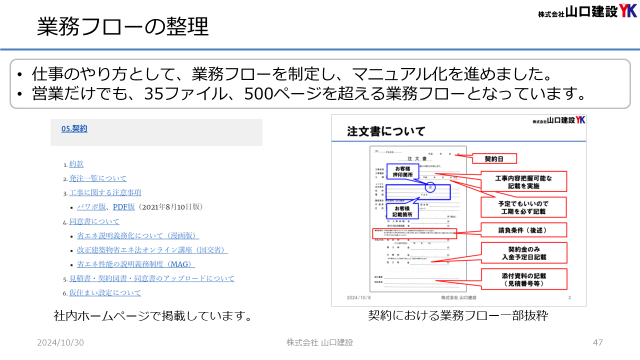Open the 発注一覧について link
The width and height of the screenshot is (640, 360).
[x=98, y=178]
